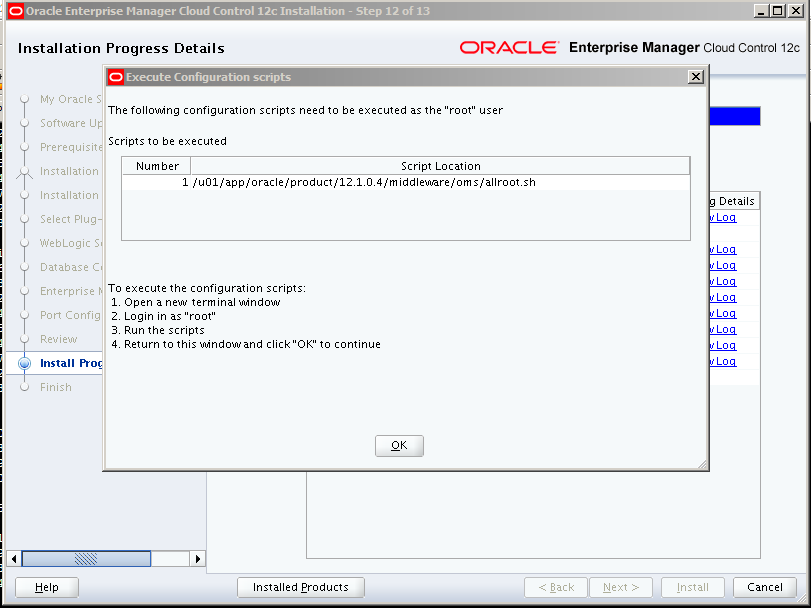Viewport: 811px width, 608px height.
Task: Click the Number column header
Action: pyautogui.click(x=157, y=166)
